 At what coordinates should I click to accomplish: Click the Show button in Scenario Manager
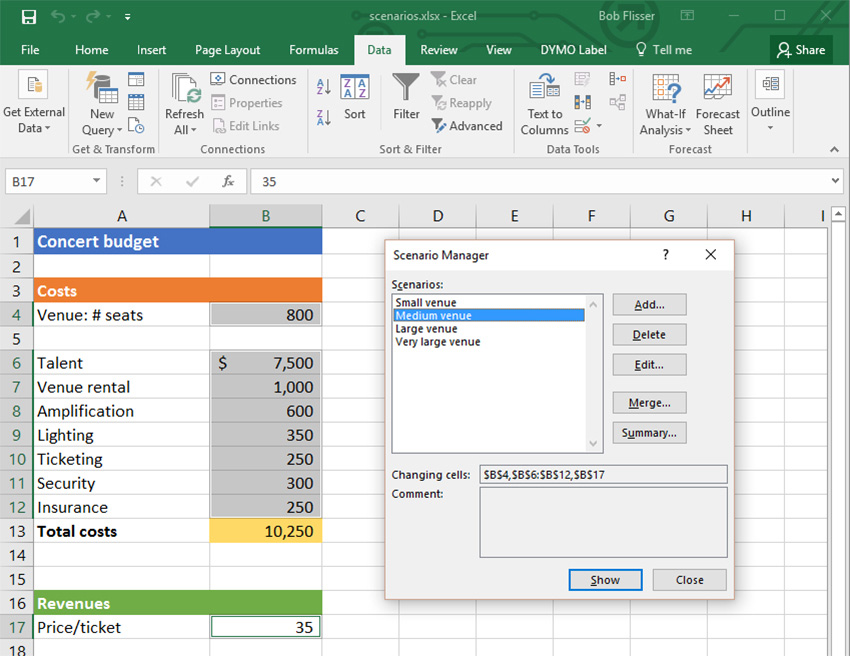pyautogui.click(x=606, y=580)
